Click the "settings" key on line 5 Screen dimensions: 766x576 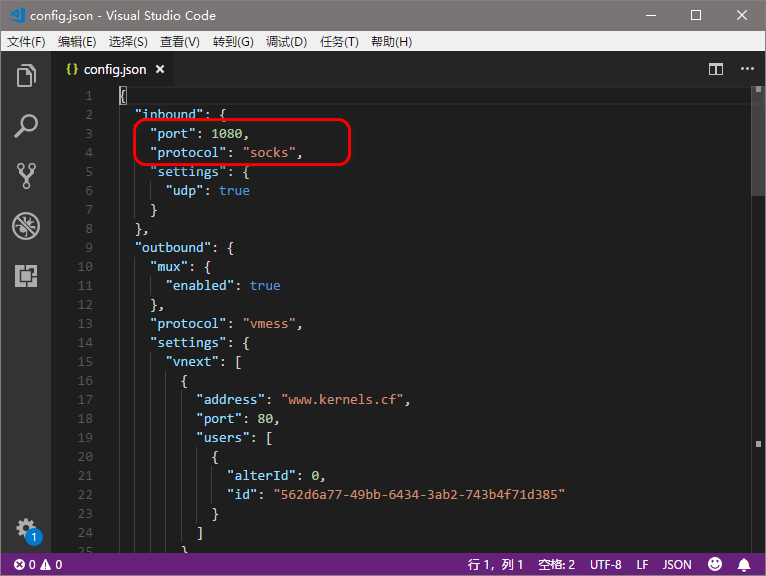pyautogui.click(x=188, y=171)
